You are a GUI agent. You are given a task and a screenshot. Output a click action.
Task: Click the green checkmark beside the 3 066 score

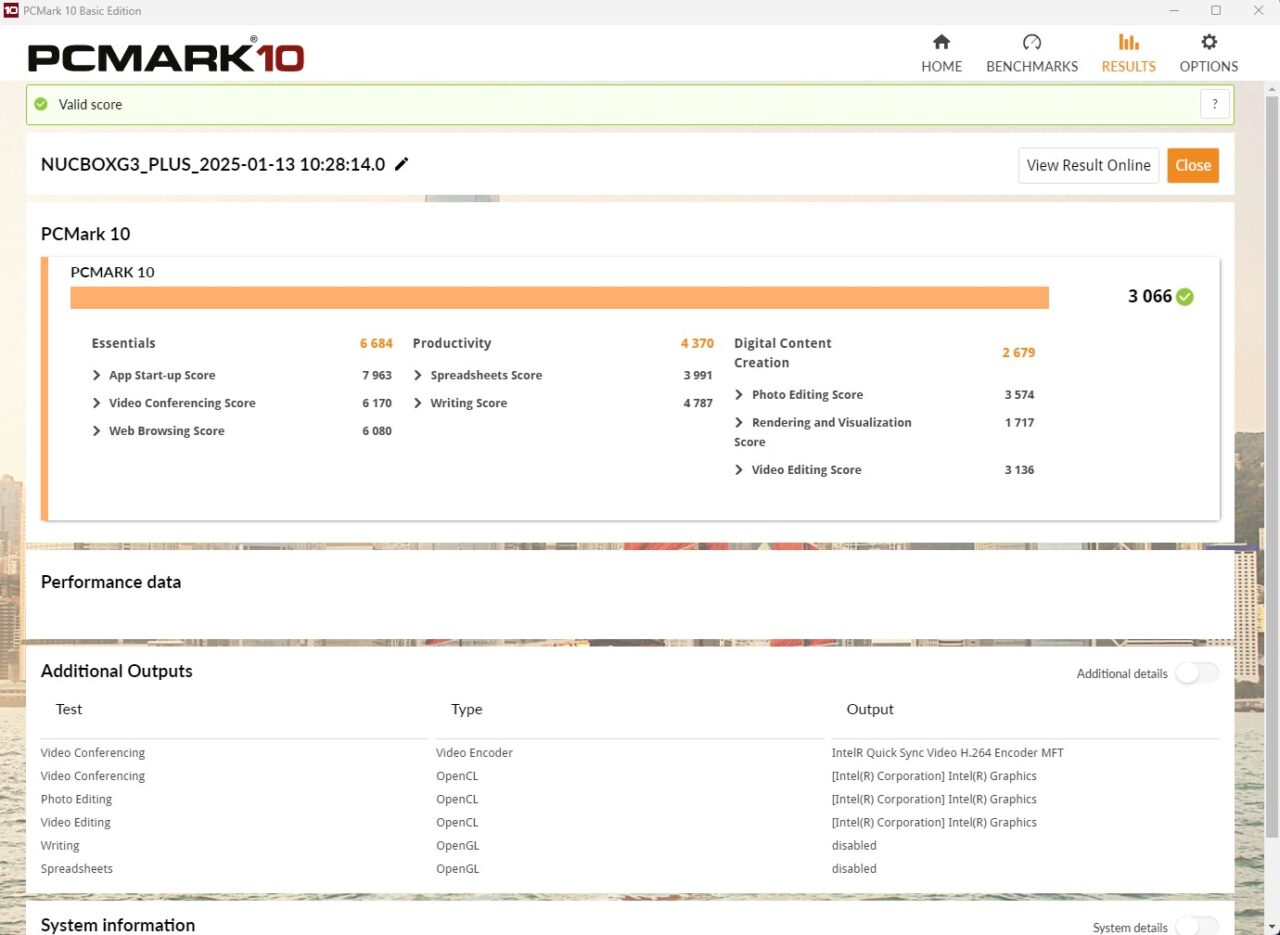pos(1184,296)
